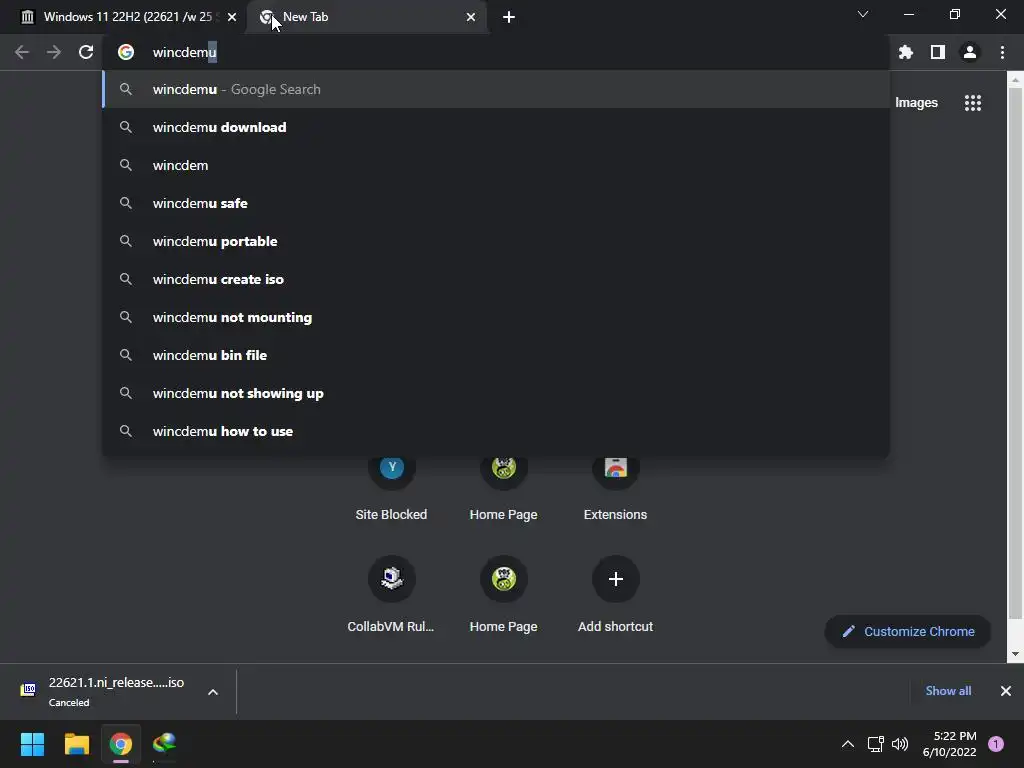
Task: Pick the wincdemu create iso suggestion
Action: (x=496, y=279)
